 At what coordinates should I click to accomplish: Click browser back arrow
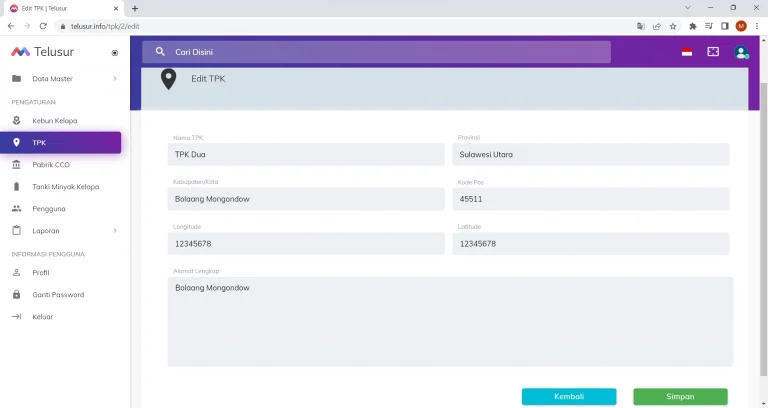(x=11, y=26)
